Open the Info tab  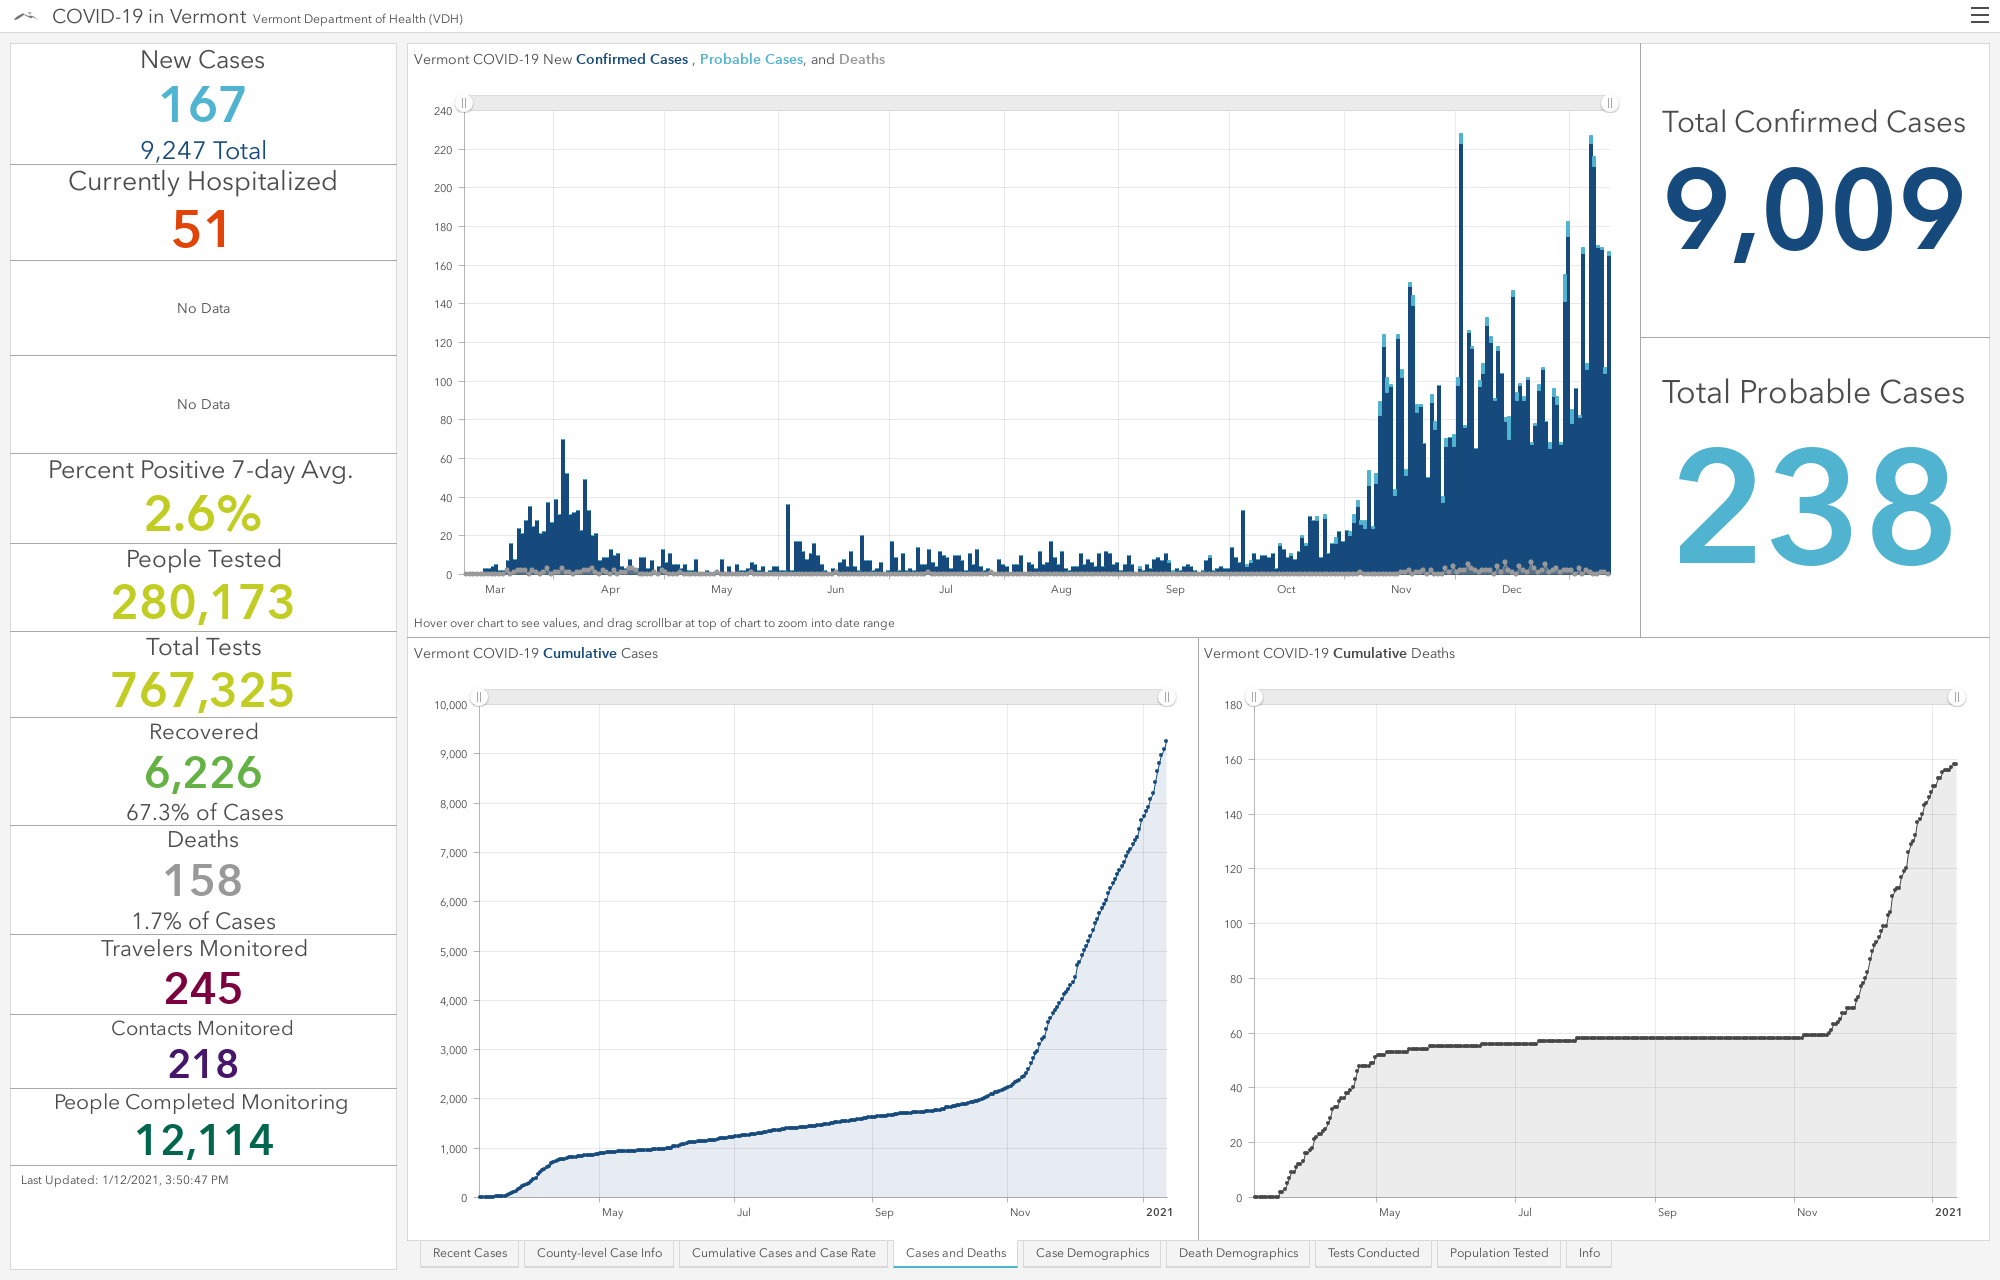tap(1589, 1253)
